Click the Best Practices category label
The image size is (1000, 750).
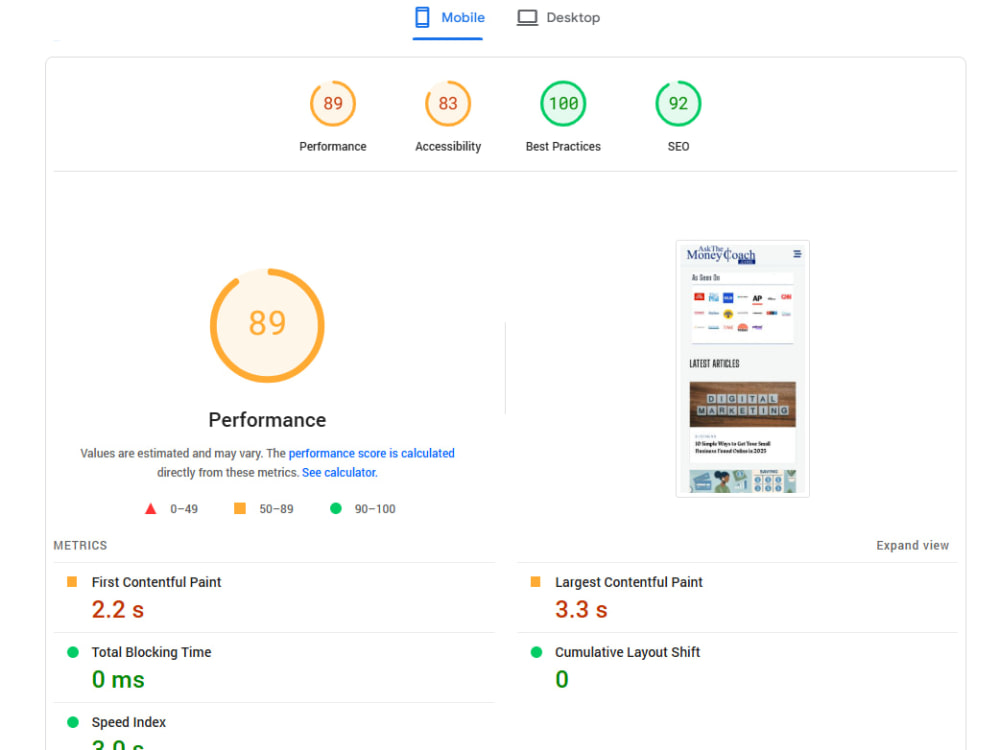[563, 147]
